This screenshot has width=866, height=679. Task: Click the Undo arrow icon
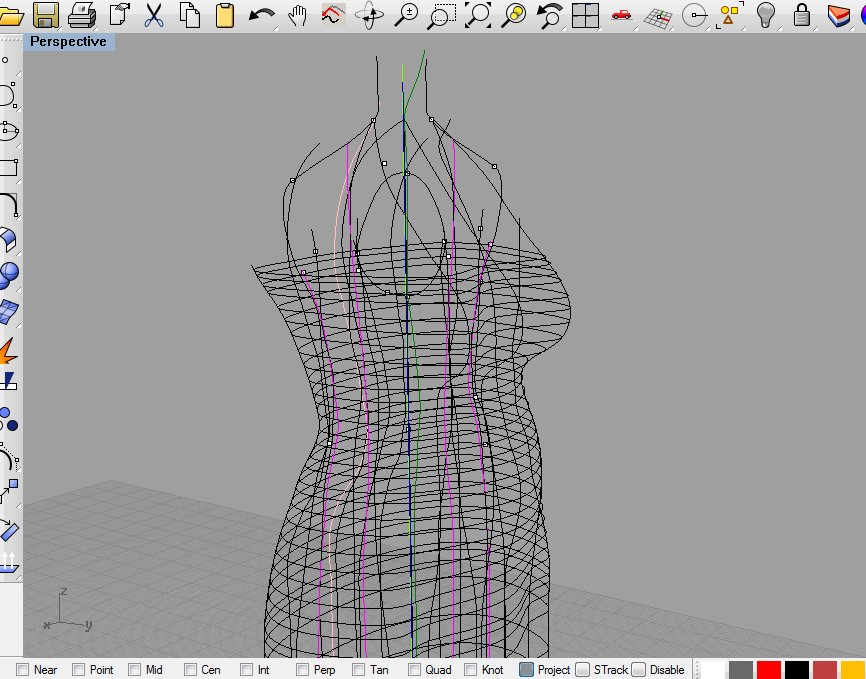click(261, 14)
